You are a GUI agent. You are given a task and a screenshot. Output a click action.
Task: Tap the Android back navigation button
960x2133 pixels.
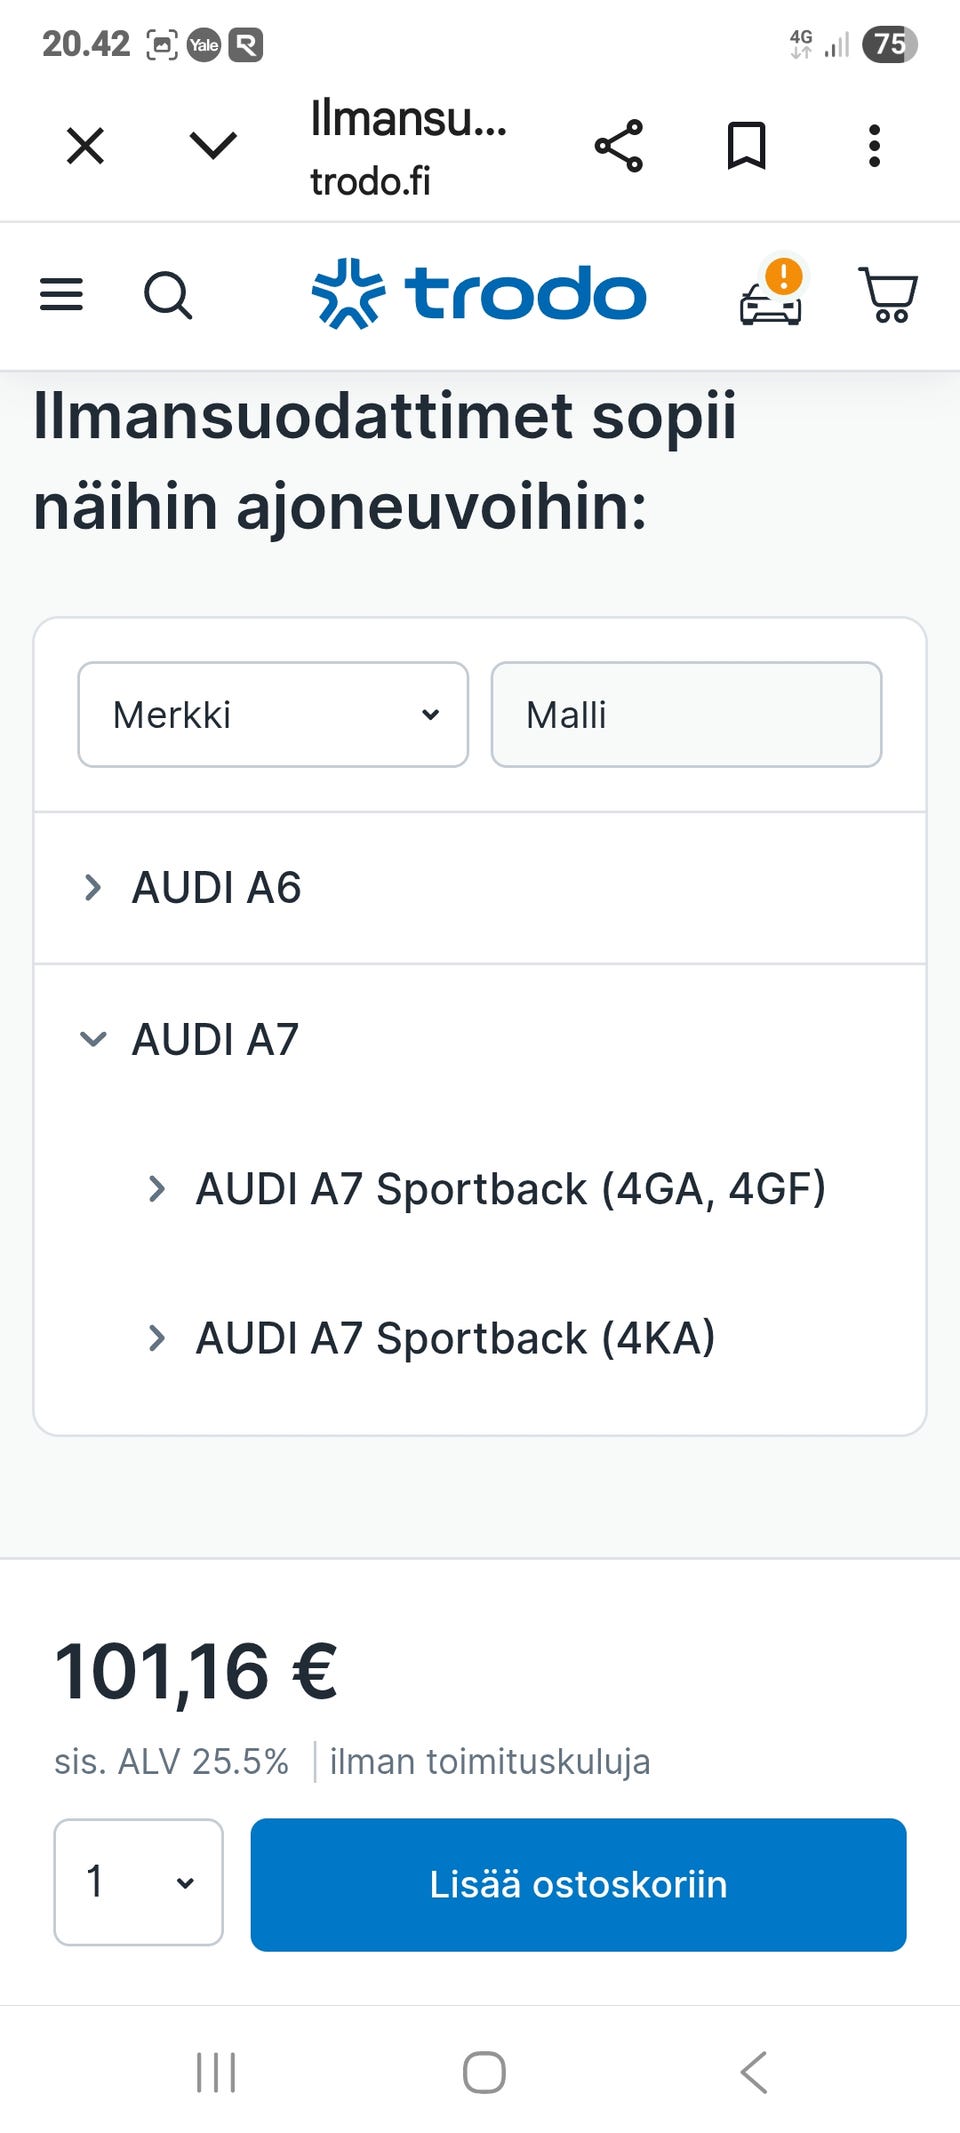pos(754,2072)
